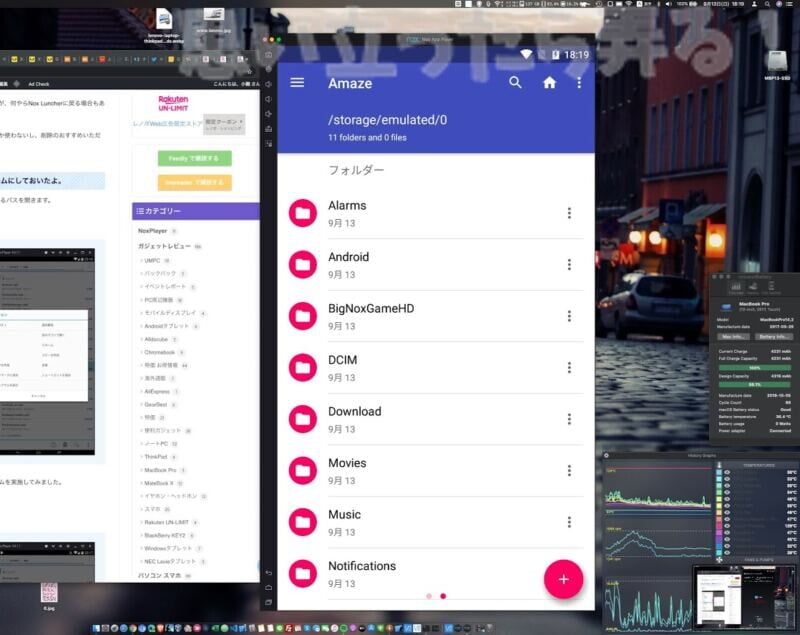This screenshot has height=635, width=800.
Task: Open the Amaze hamburger navigation menu
Action: point(297,83)
